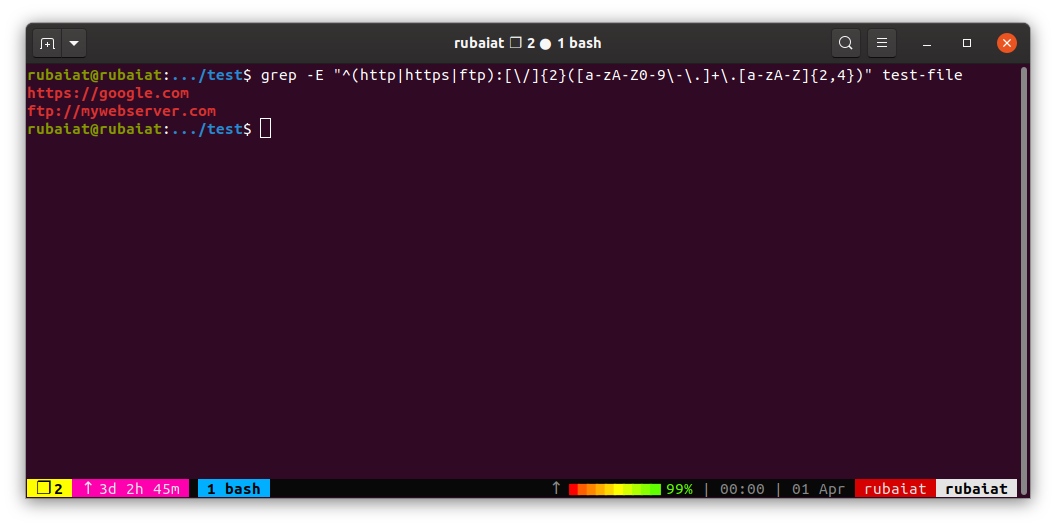
Task: Click the new tab icon in title bar
Action: click(47, 44)
